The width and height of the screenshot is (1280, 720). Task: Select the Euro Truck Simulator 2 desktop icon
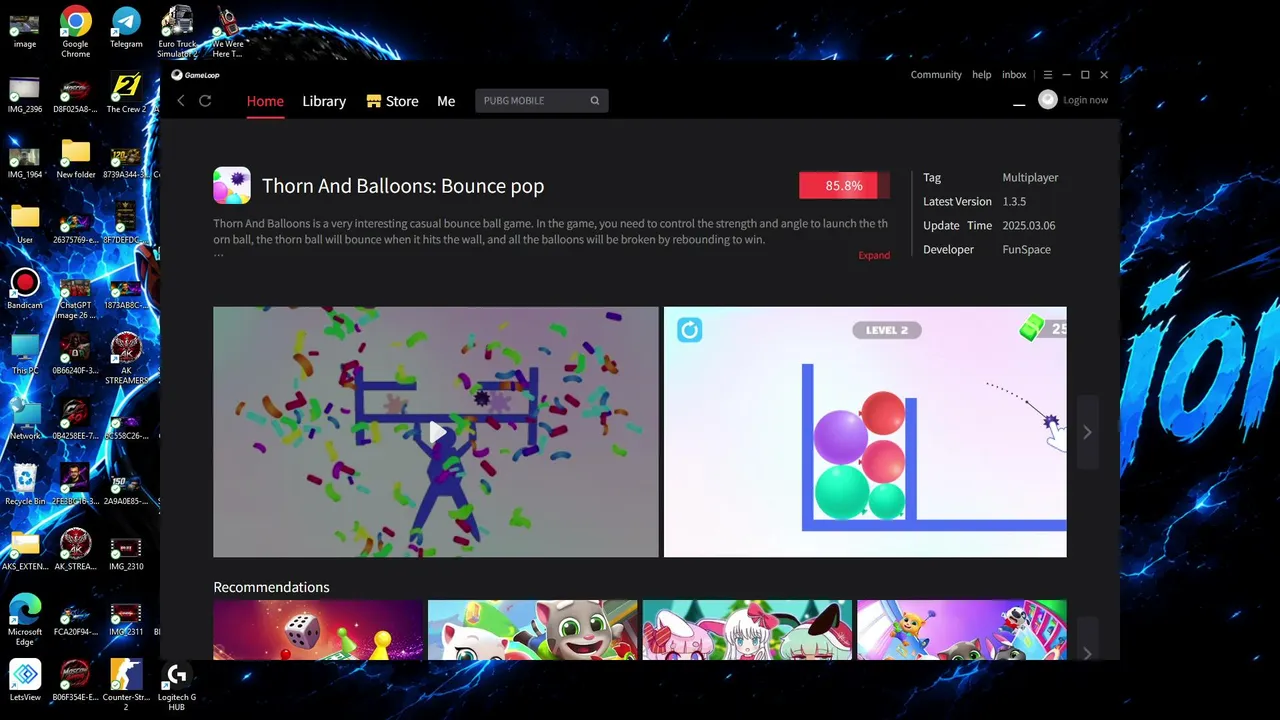click(177, 32)
